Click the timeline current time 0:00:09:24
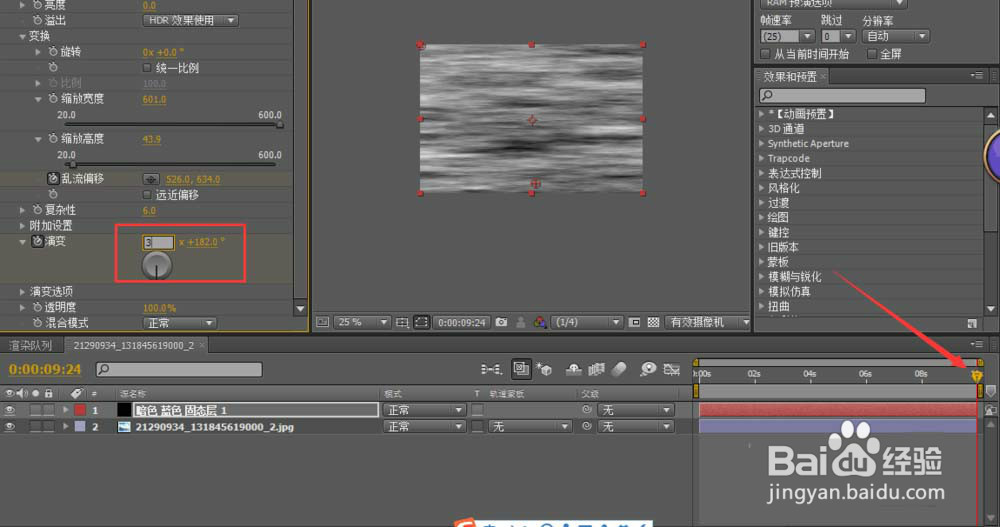The width and height of the screenshot is (1000, 527). pos(45,369)
